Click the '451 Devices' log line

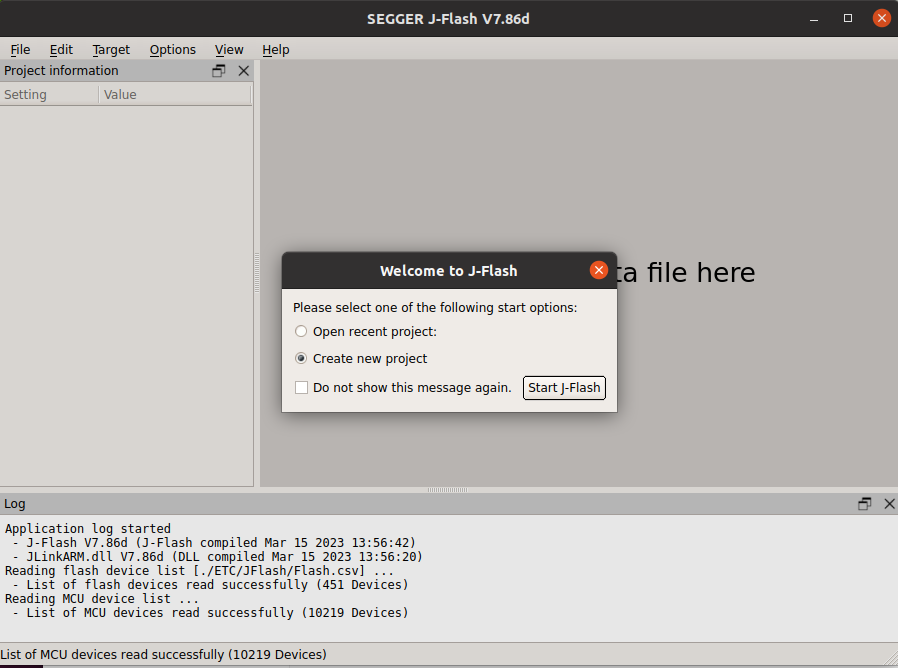coord(210,584)
